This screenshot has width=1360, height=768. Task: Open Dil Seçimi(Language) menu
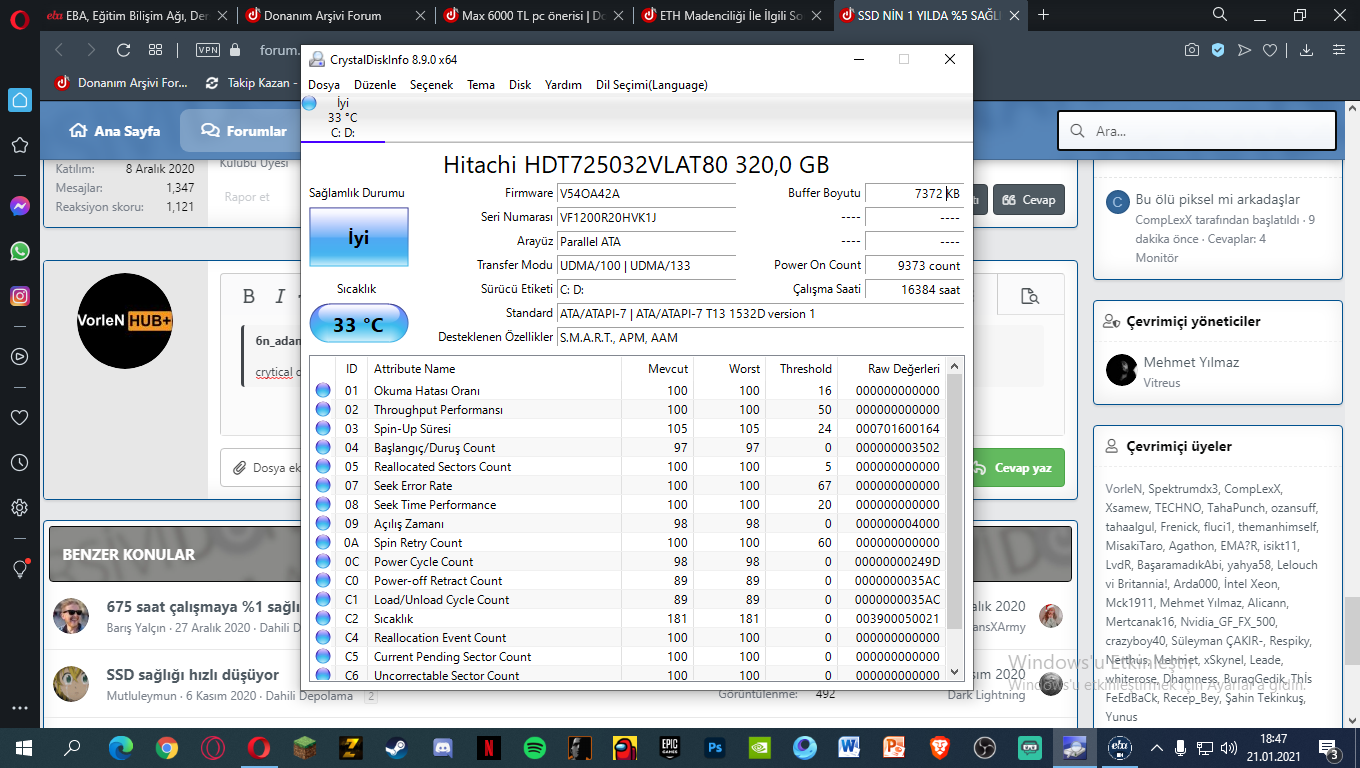tap(651, 85)
